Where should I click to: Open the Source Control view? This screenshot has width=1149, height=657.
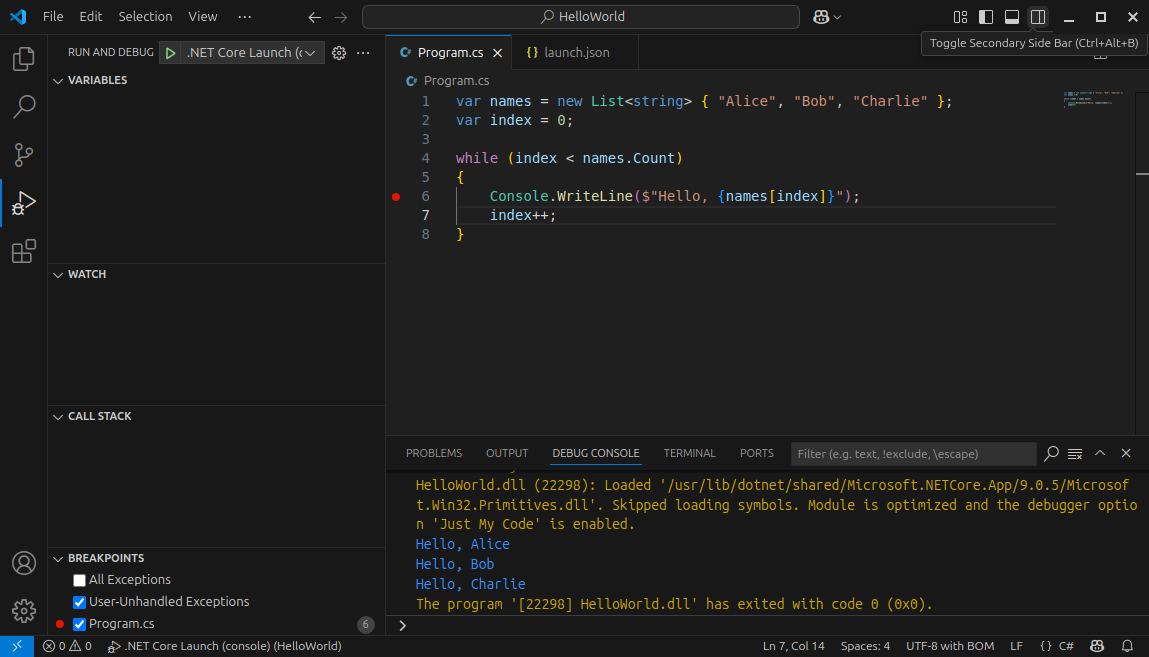pos(23,155)
